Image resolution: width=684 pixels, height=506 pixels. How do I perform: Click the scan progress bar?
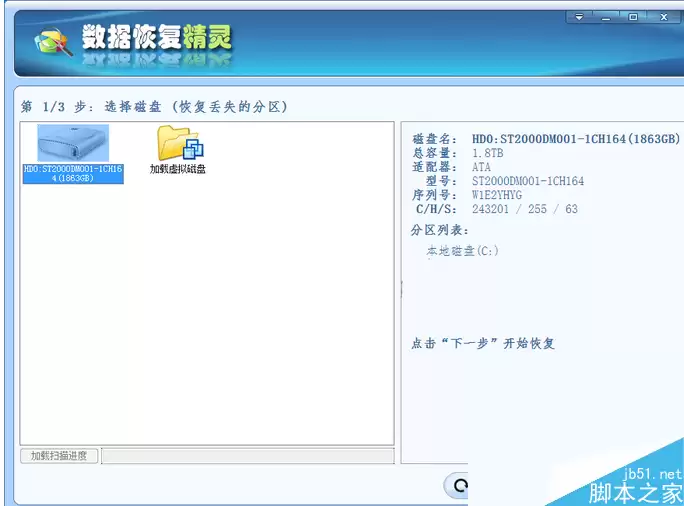pyautogui.click(x=248, y=456)
